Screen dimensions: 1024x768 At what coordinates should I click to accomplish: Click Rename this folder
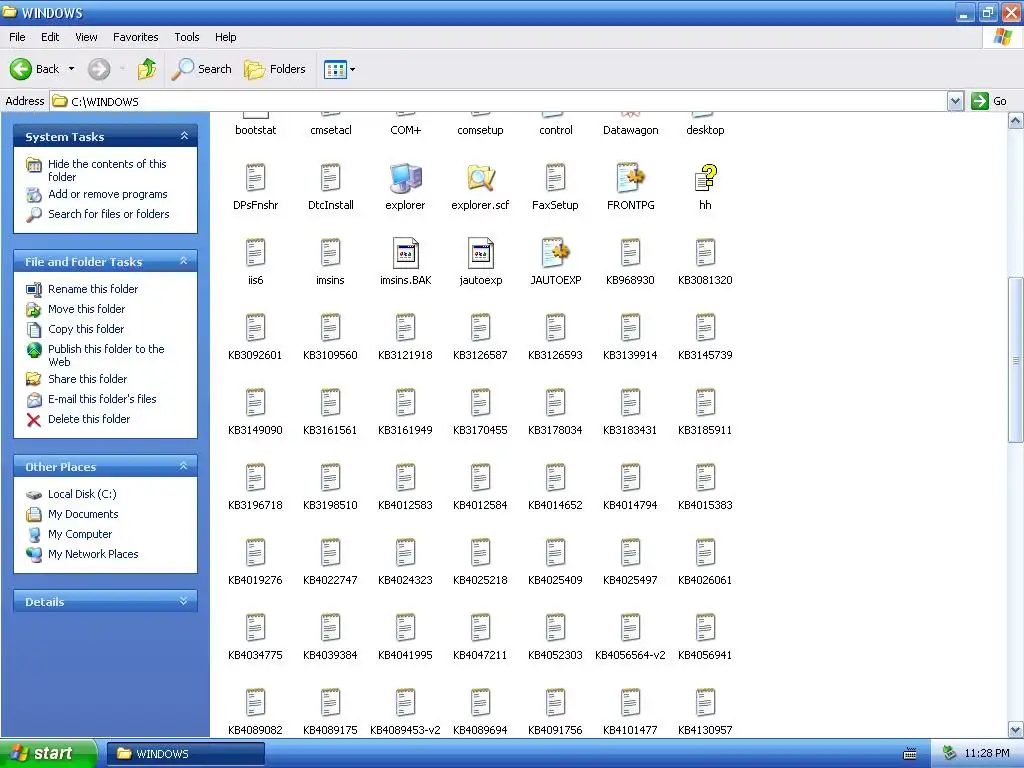(x=93, y=289)
